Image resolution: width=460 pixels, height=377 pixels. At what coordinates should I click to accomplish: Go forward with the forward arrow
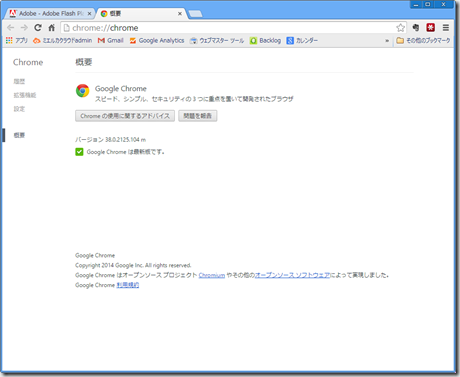point(24,28)
